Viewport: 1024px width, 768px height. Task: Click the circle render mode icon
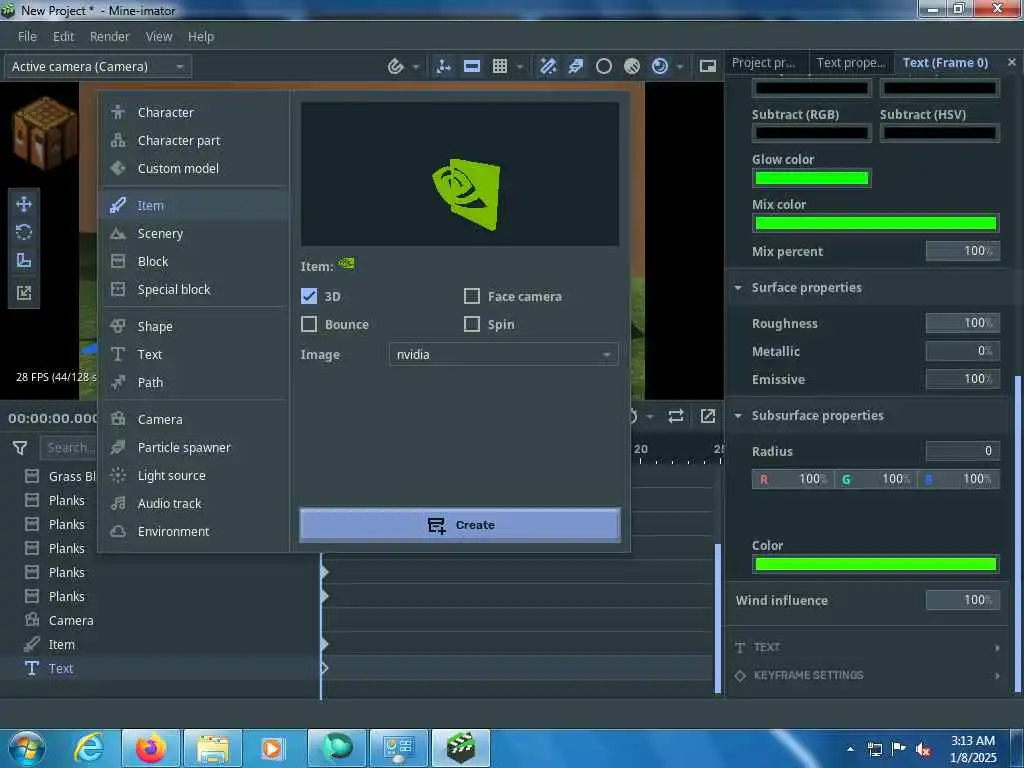(604, 66)
